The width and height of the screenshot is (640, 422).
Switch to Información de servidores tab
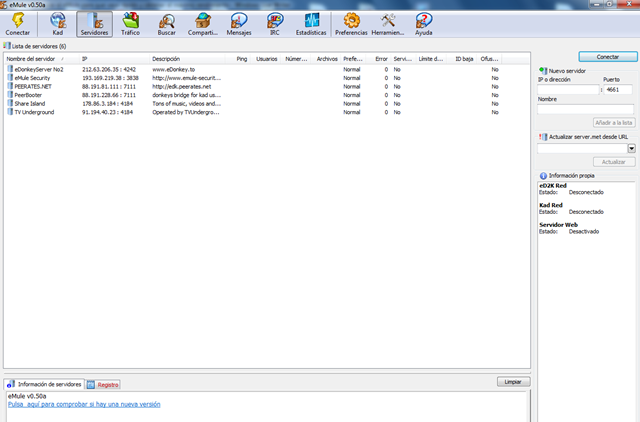pyautogui.click(x=44, y=384)
